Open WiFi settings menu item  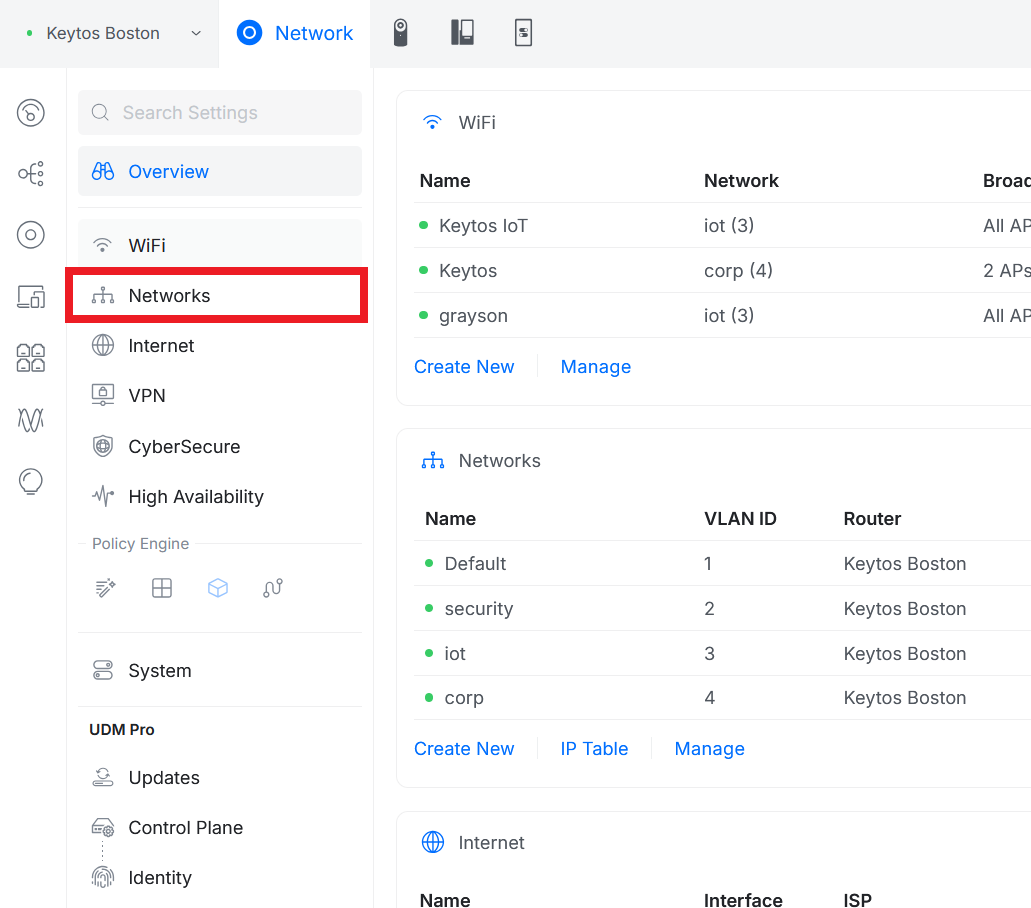[x=220, y=245]
